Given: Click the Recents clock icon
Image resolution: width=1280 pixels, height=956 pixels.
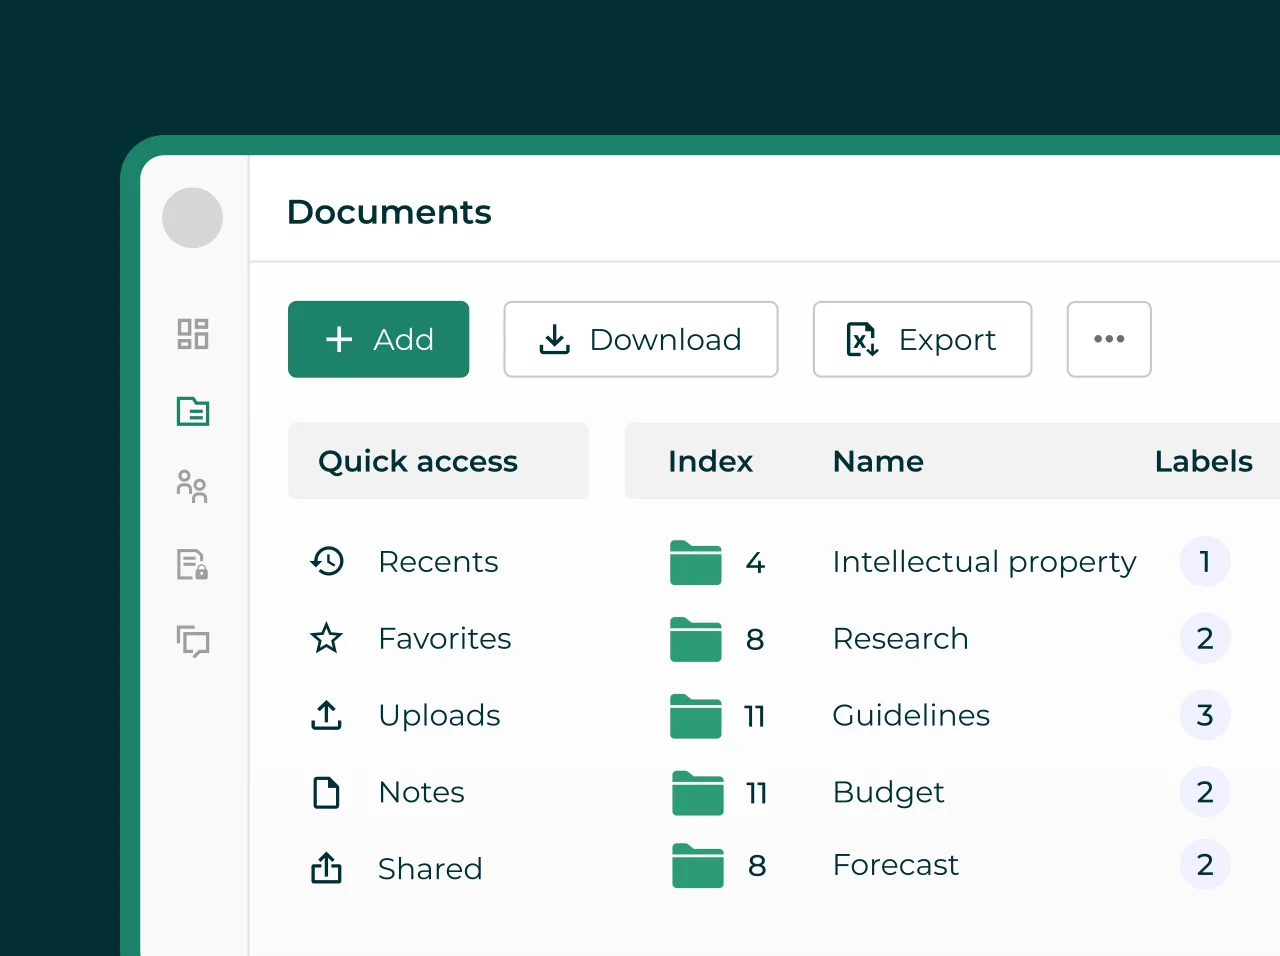Looking at the screenshot, I should coord(326,562).
